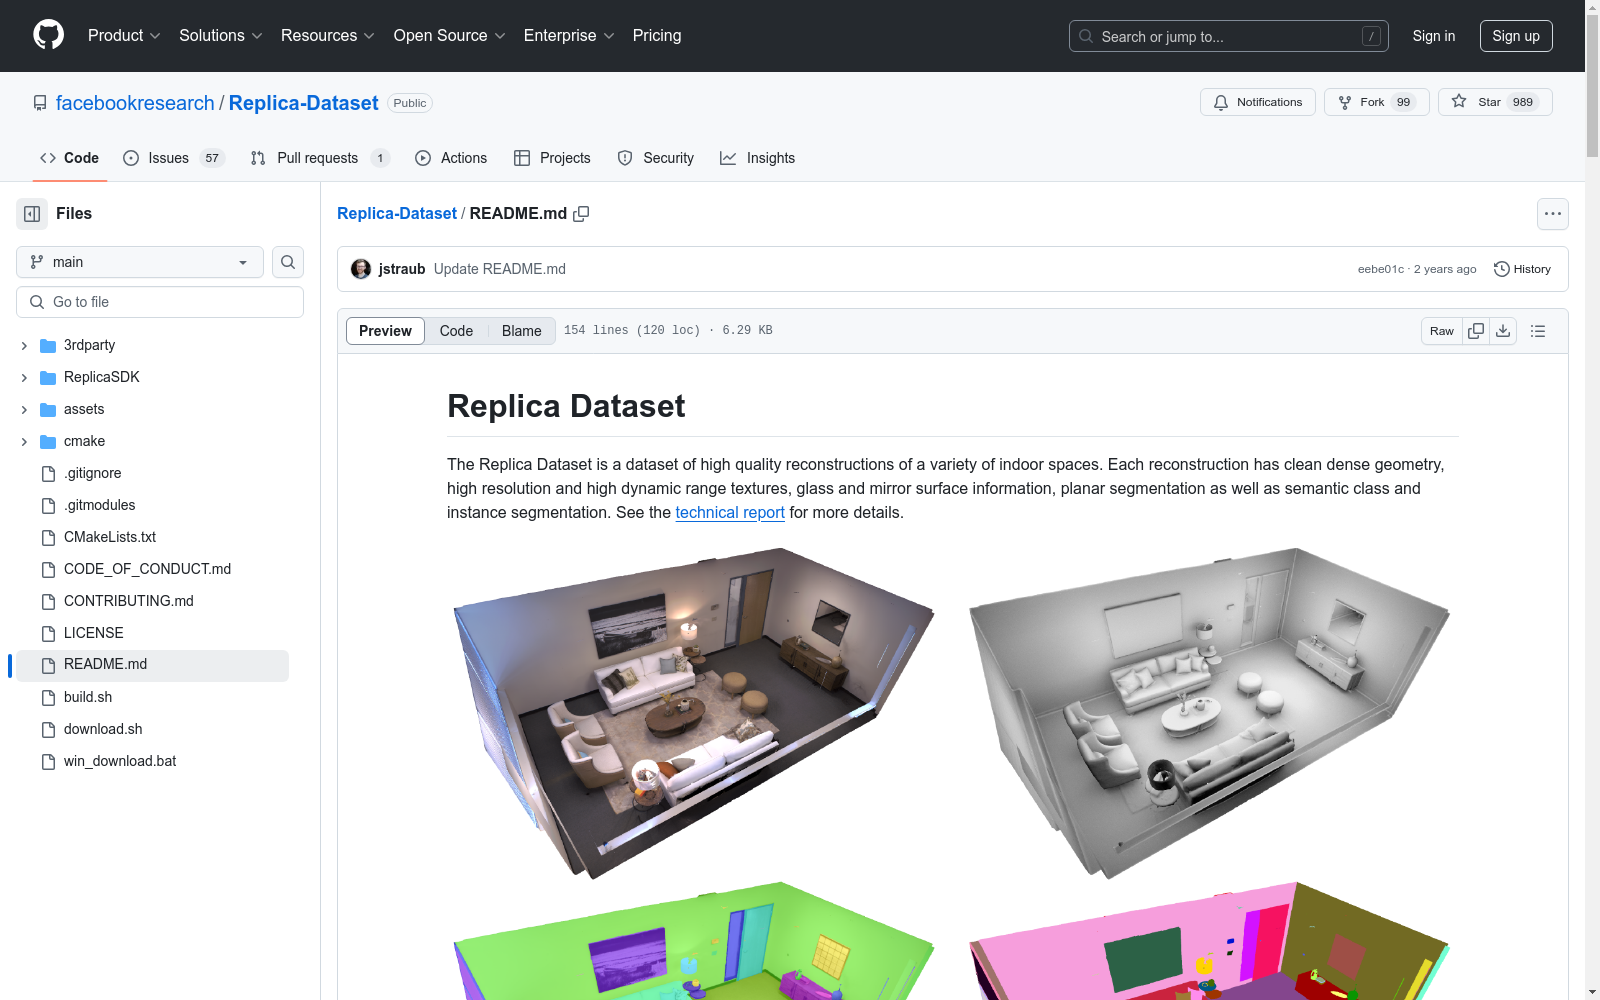1600x1000 pixels.
Task: Open the main branch selector dropdown
Action: pyautogui.click(x=139, y=262)
